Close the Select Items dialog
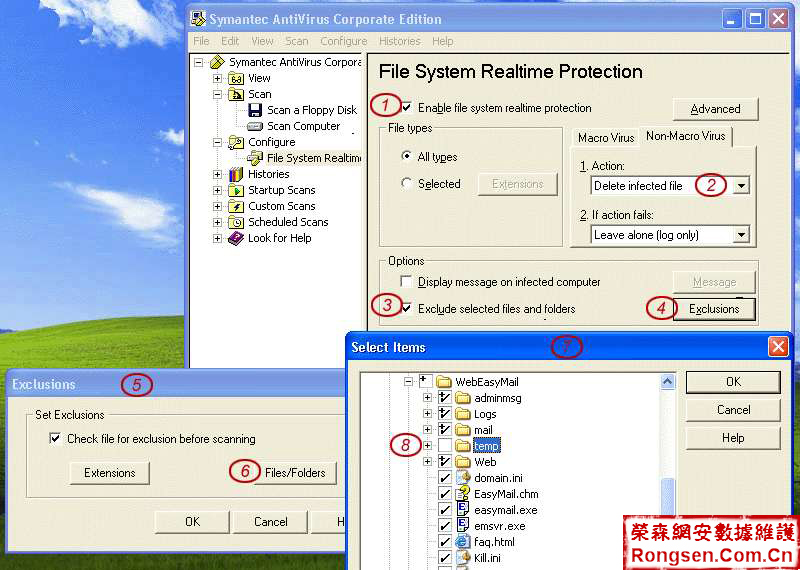Viewport: 800px width, 570px height. click(x=778, y=347)
